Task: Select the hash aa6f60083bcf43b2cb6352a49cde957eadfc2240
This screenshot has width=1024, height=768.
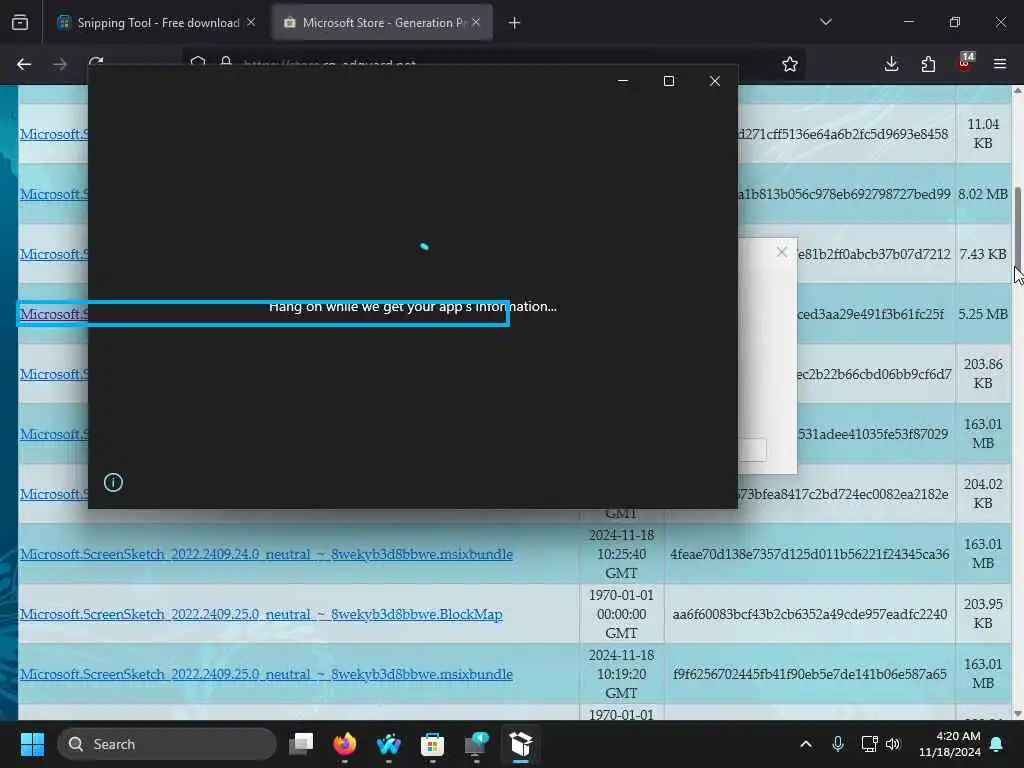Action: [810, 615]
